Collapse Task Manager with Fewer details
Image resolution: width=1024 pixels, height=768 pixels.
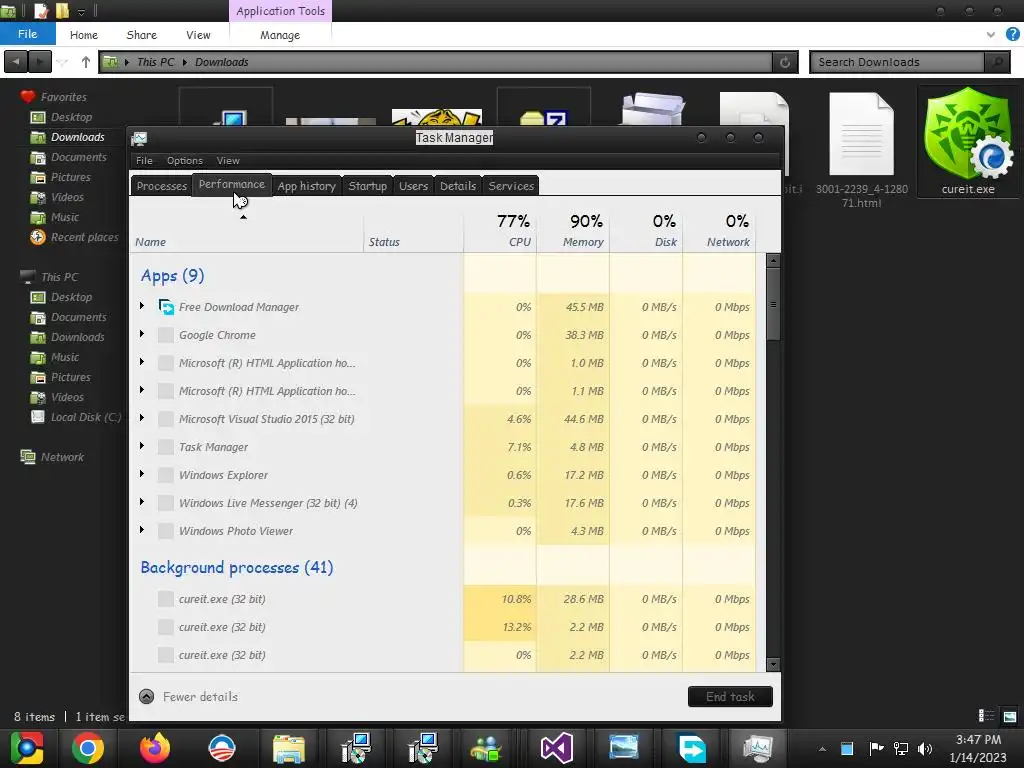[x=189, y=697]
